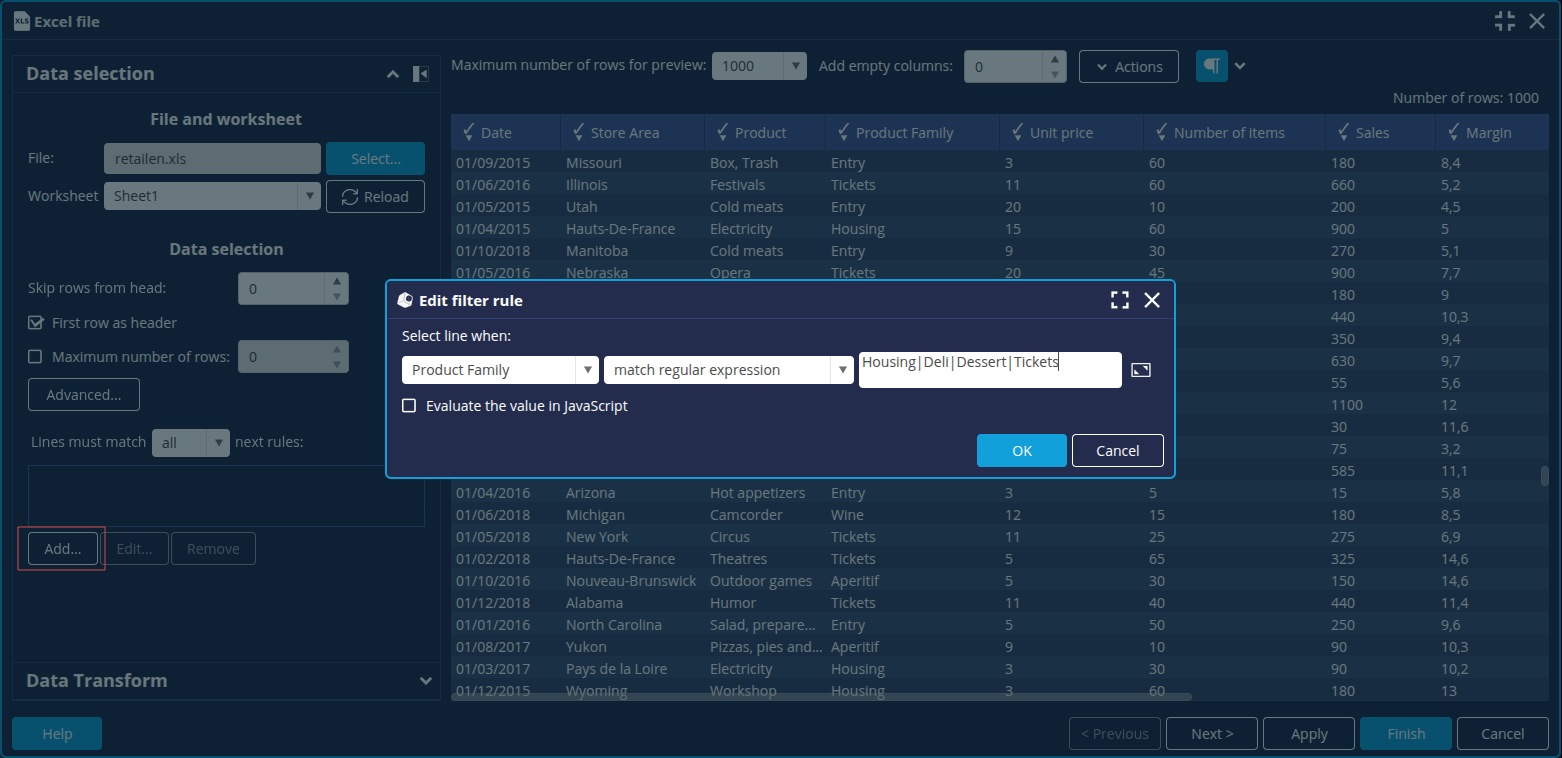This screenshot has height=758, width=1562.
Task: Click the expand value editor icon
Action: click(1141, 370)
